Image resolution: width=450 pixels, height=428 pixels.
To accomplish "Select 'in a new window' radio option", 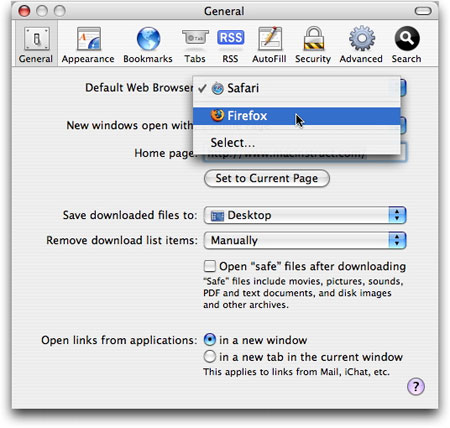I will click(x=210, y=340).
